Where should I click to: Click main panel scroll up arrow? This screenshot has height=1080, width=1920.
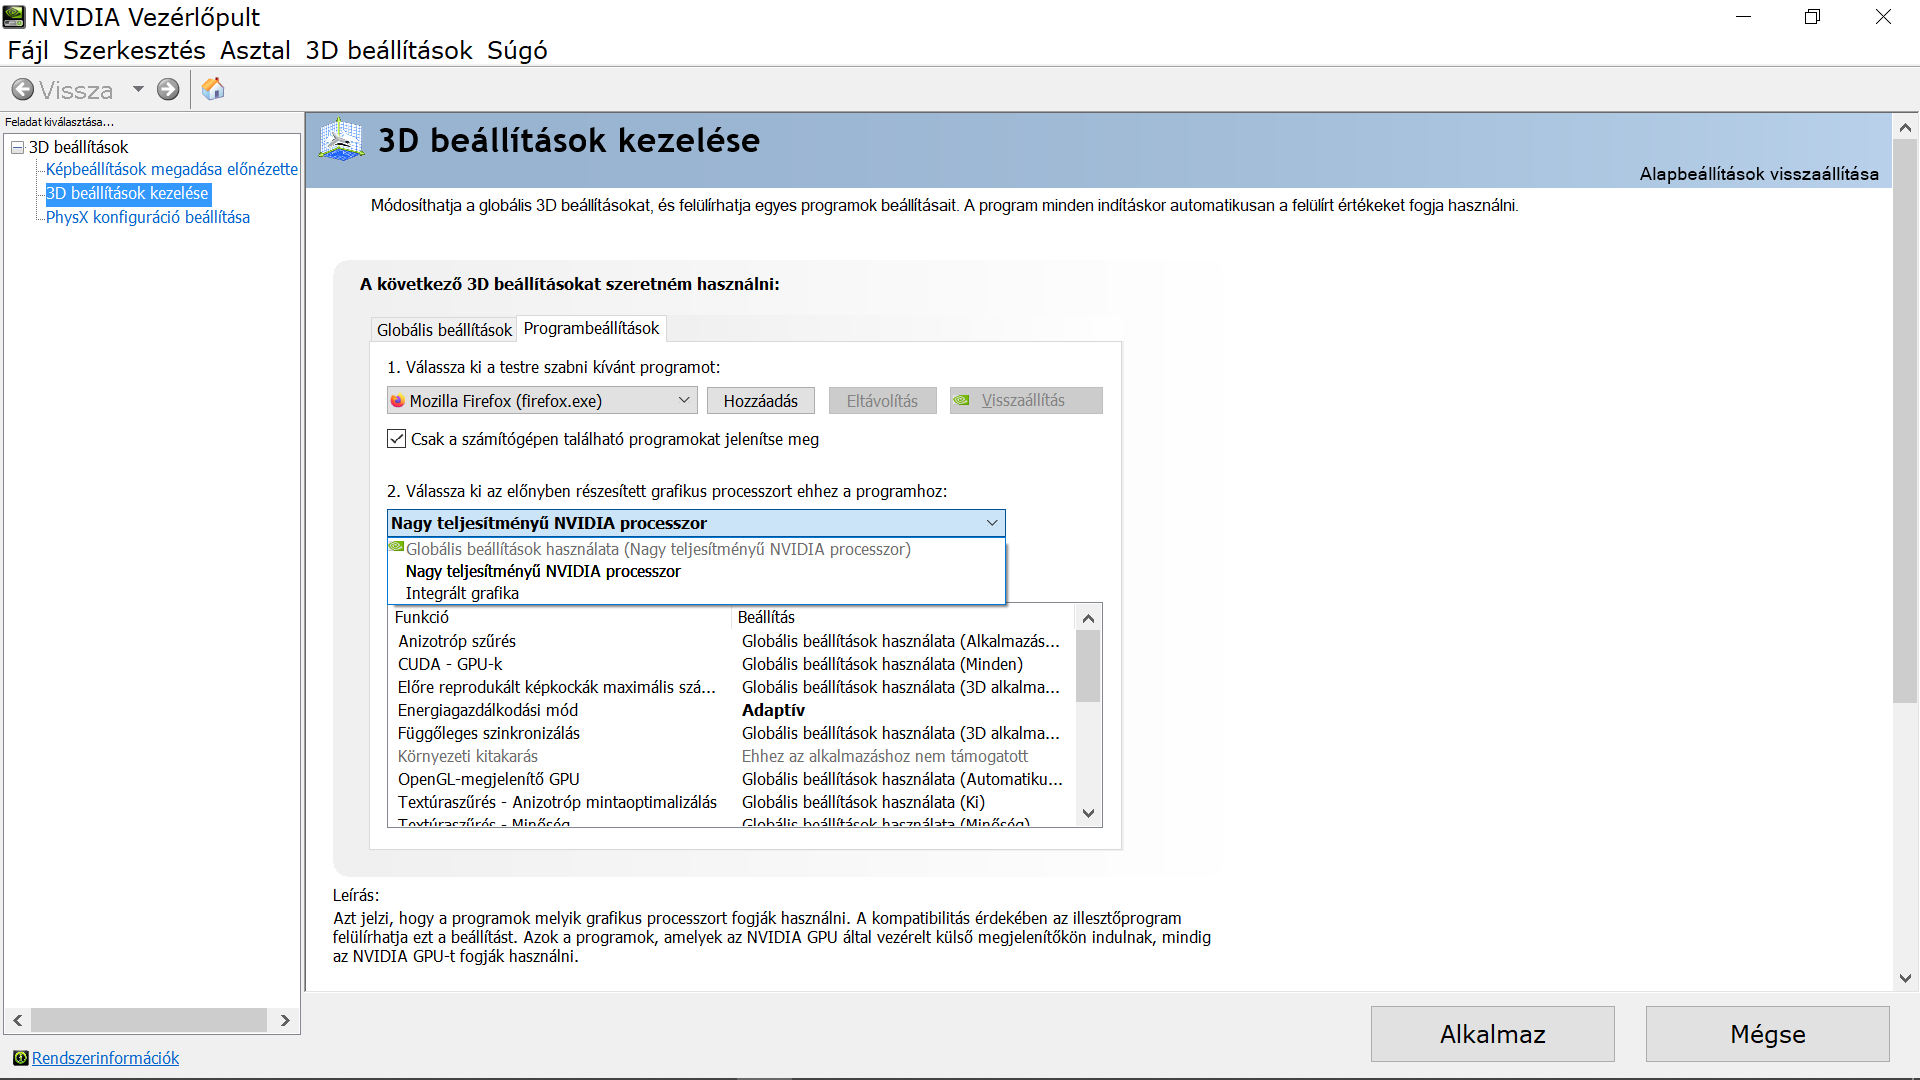click(x=1905, y=127)
